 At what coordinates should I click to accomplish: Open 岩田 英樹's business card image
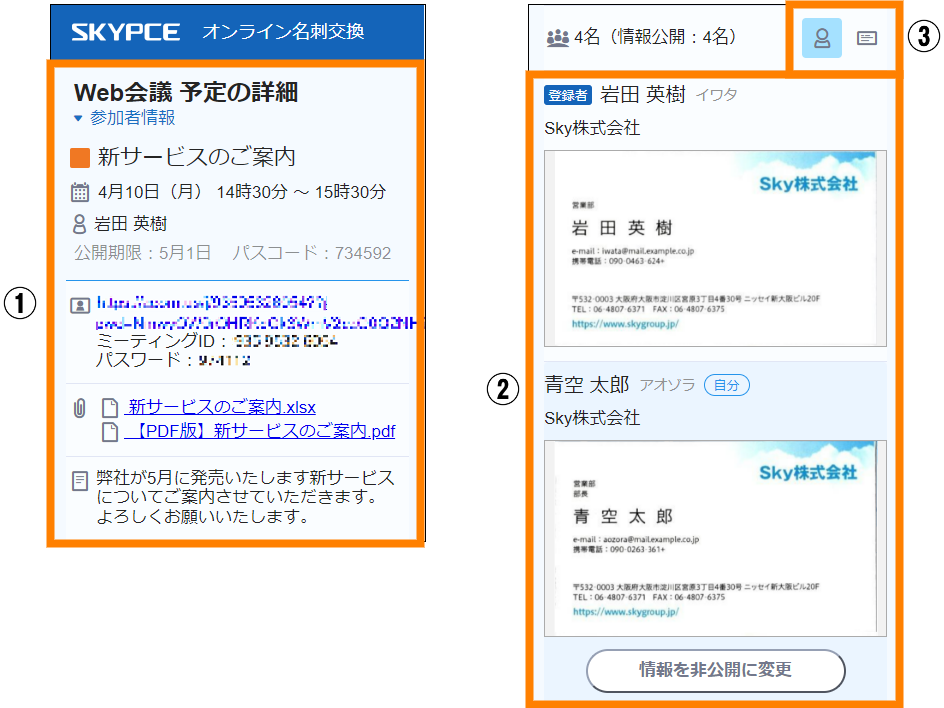[715, 248]
